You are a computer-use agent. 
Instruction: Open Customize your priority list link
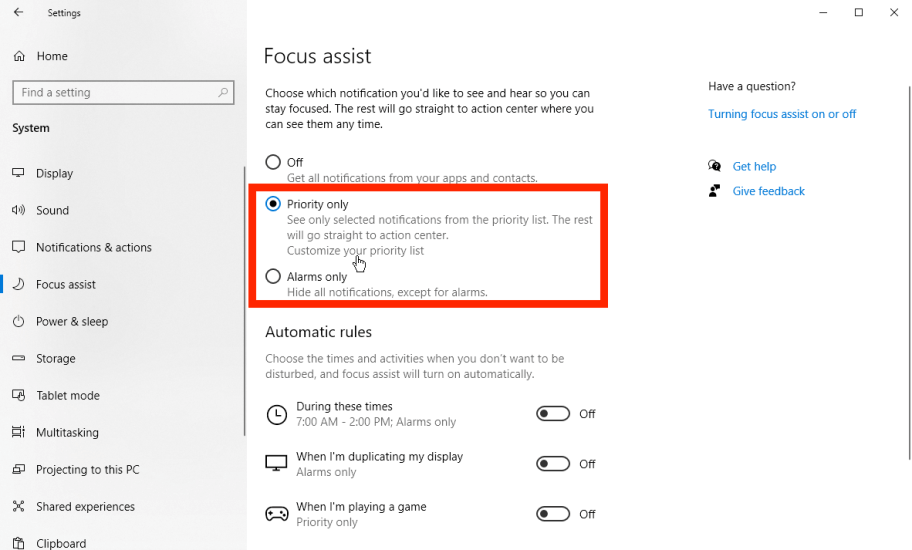[355, 251]
